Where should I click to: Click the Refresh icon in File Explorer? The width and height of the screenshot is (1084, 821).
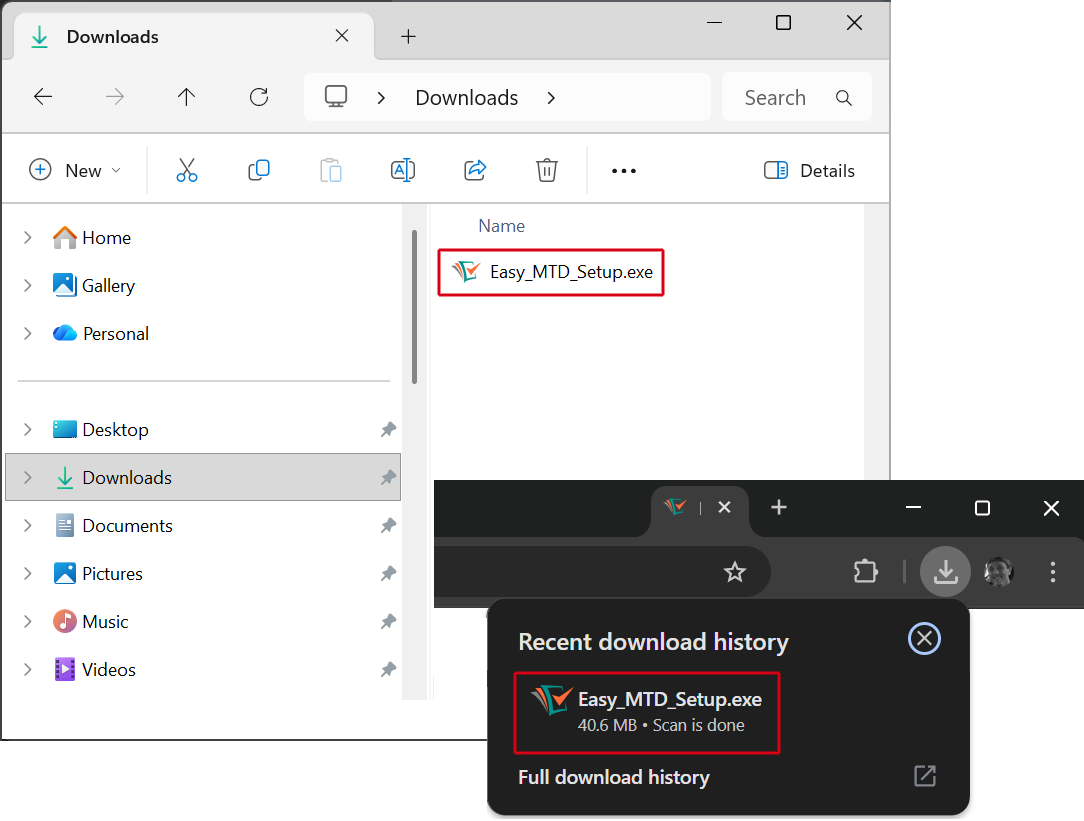pyautogui.click(x=258, y=97)
